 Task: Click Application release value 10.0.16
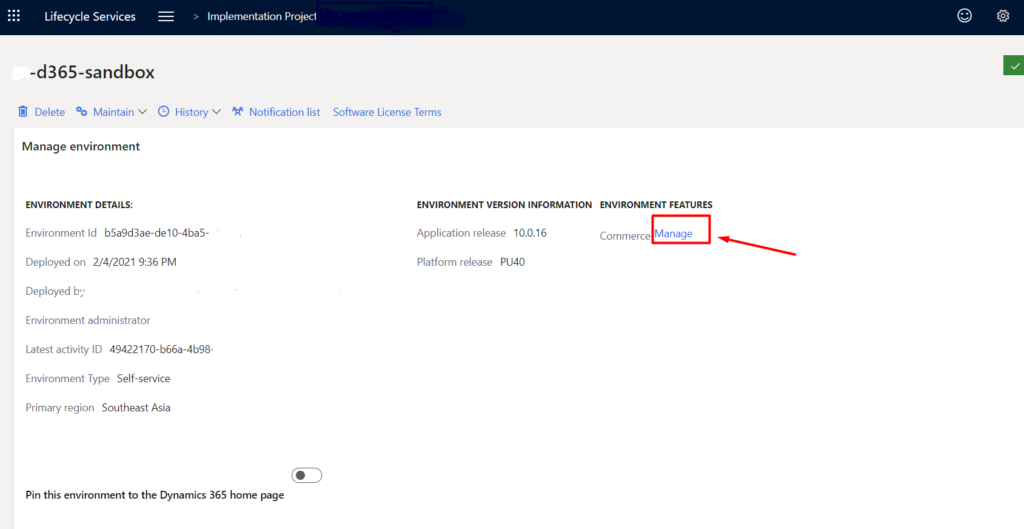pyautogui.click(x=530, y=232)
